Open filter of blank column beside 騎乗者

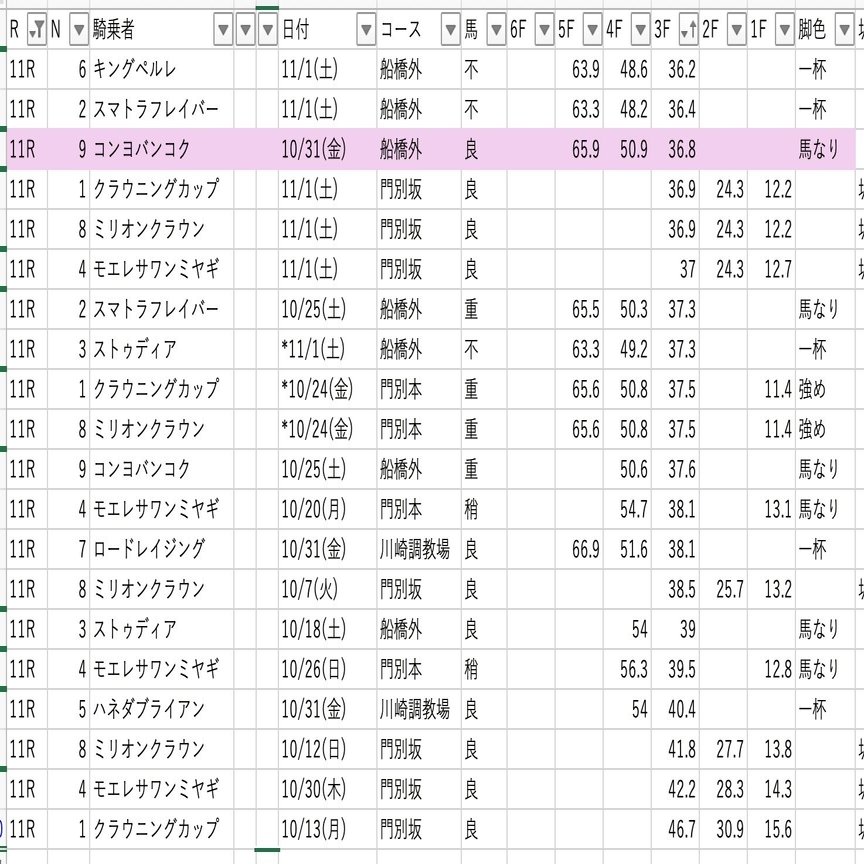coord(245,30)
